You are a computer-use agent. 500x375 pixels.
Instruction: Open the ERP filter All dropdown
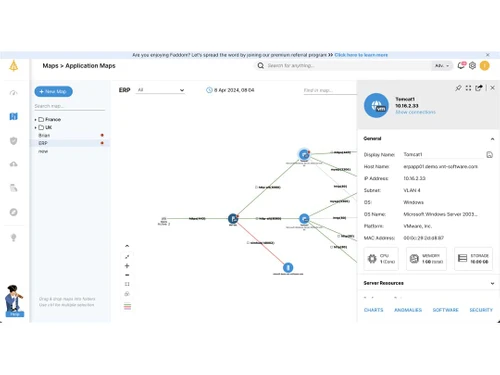160,90
